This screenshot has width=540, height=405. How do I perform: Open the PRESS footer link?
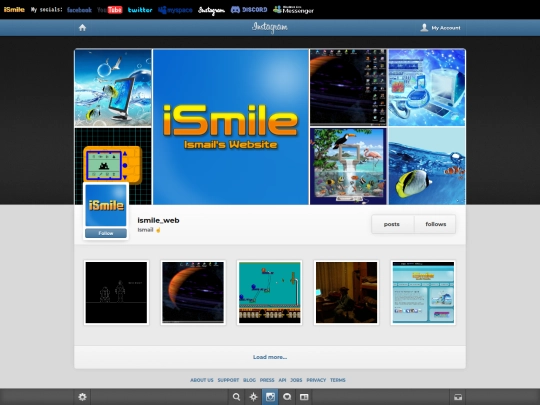(x=267, y=380)
